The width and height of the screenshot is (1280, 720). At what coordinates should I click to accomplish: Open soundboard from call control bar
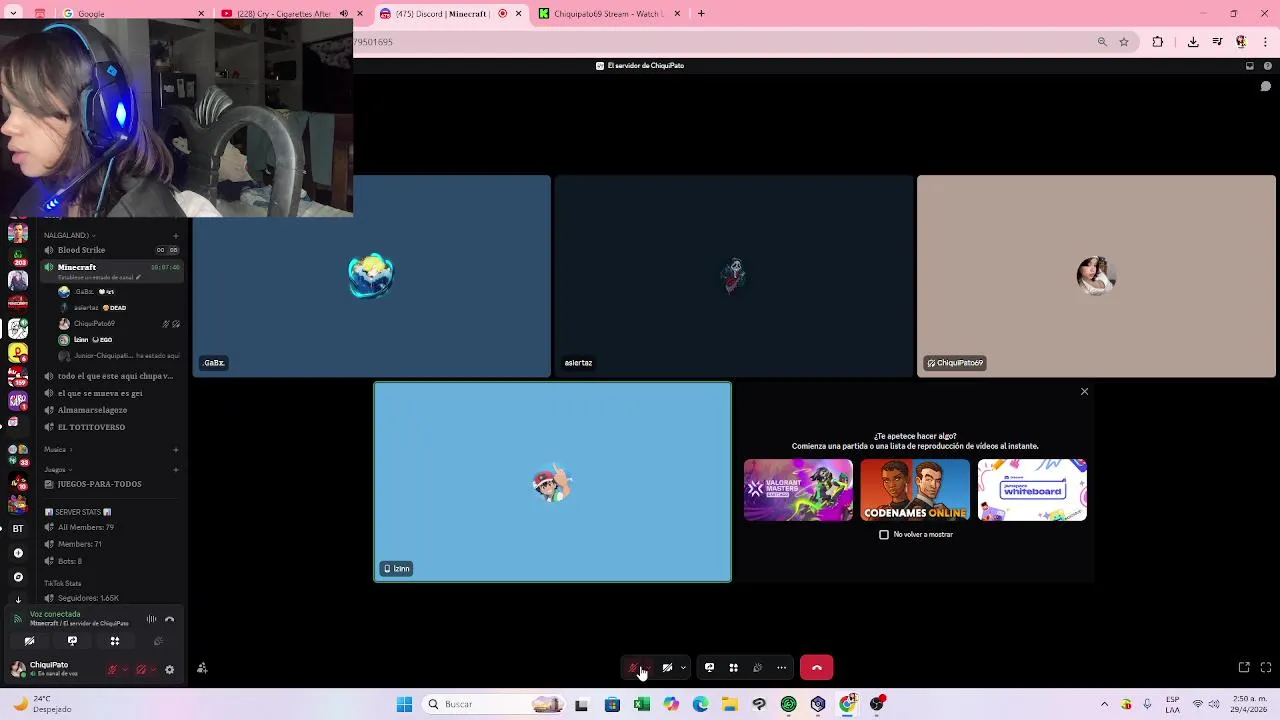(757, 668)
